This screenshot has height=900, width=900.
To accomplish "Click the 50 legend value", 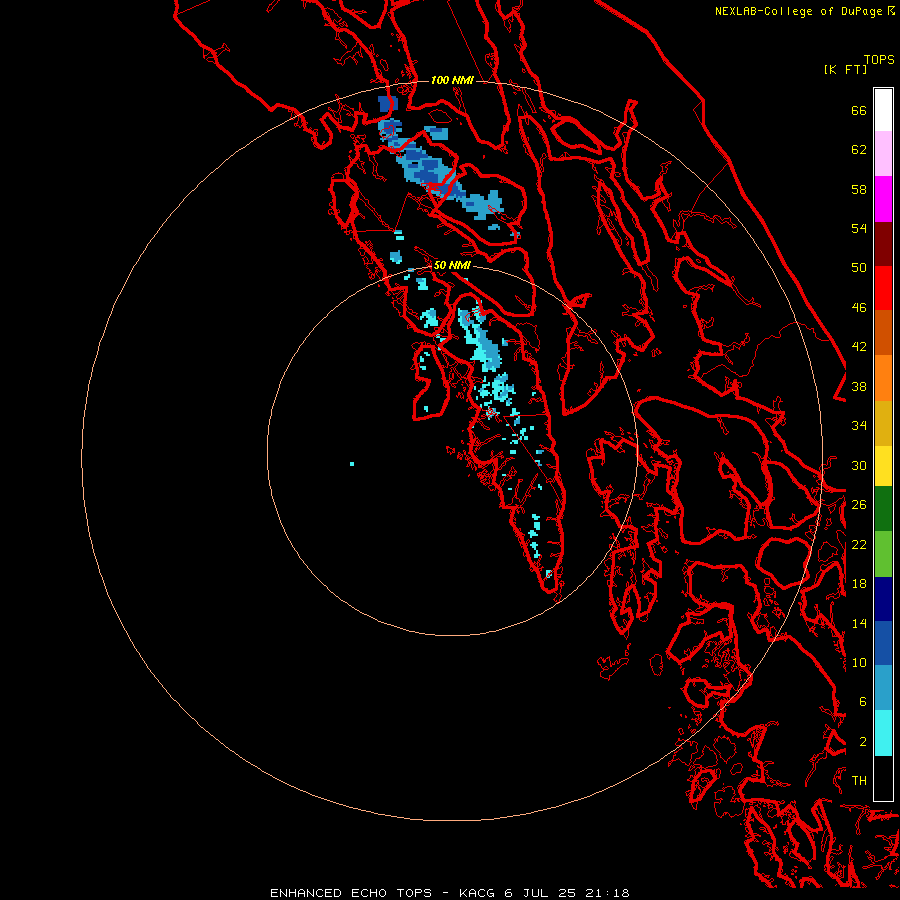I will pos(859,268).
